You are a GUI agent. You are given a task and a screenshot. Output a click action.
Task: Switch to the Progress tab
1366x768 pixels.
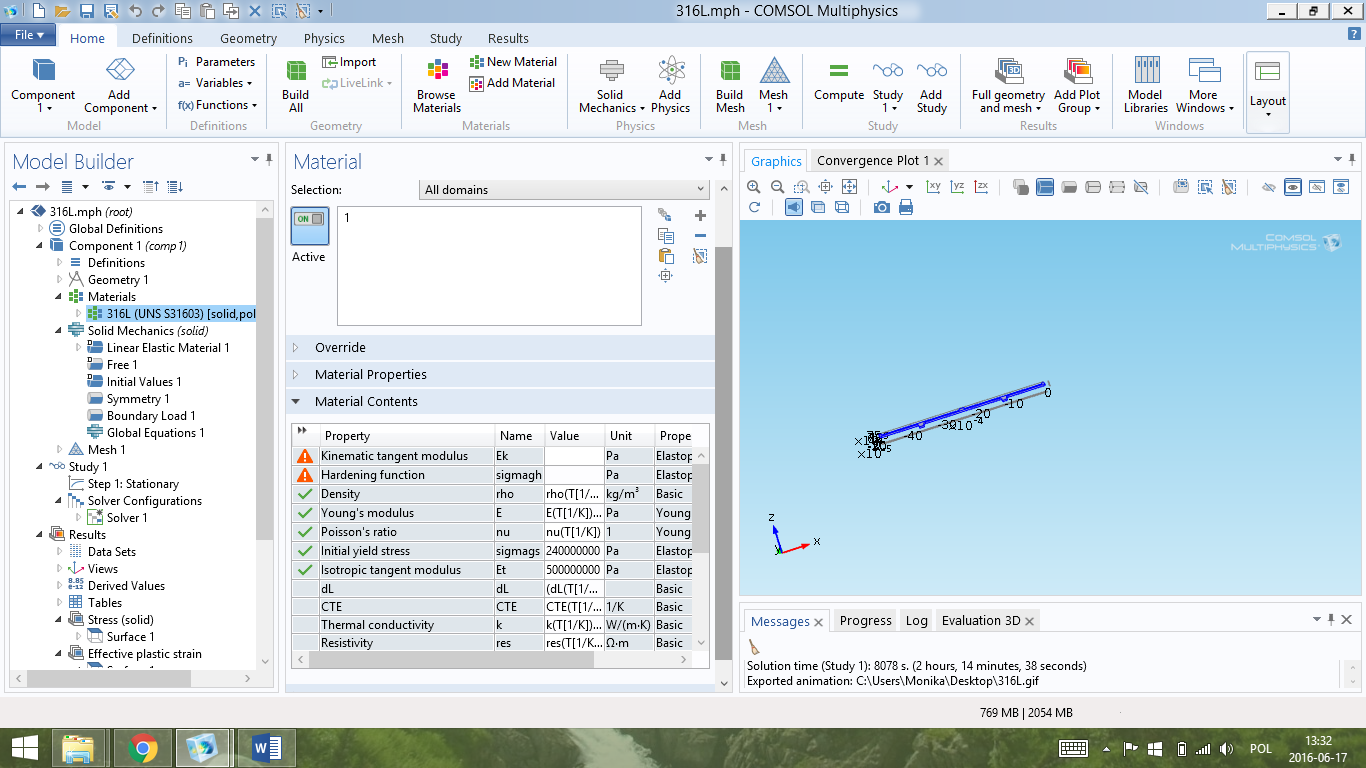865,621
